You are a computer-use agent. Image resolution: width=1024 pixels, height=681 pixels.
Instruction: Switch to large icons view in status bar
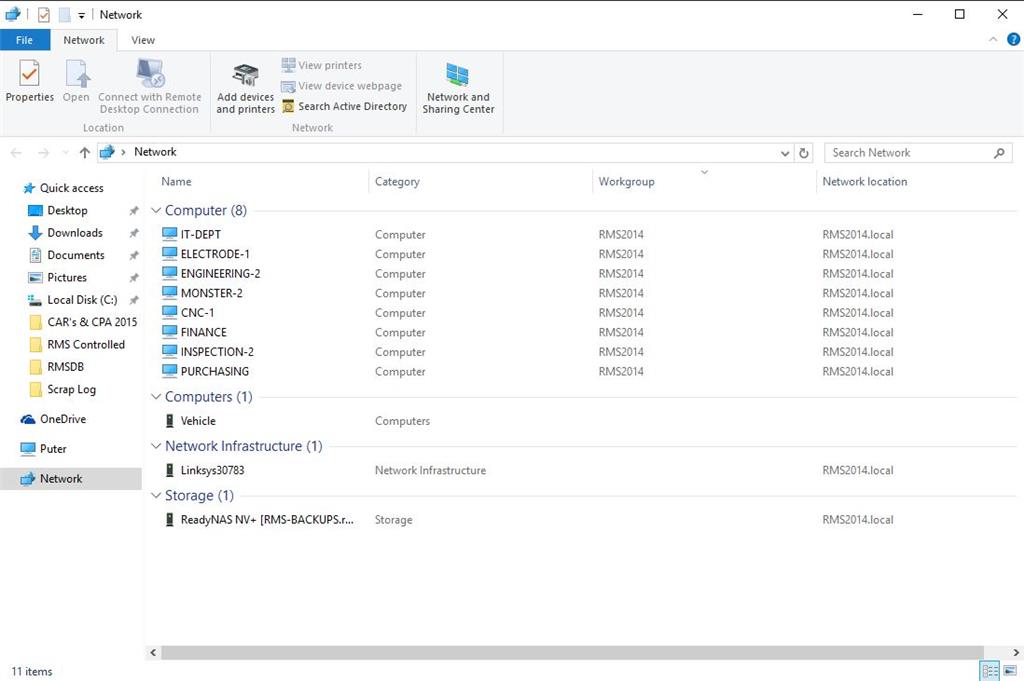[x=1010, y=671]
